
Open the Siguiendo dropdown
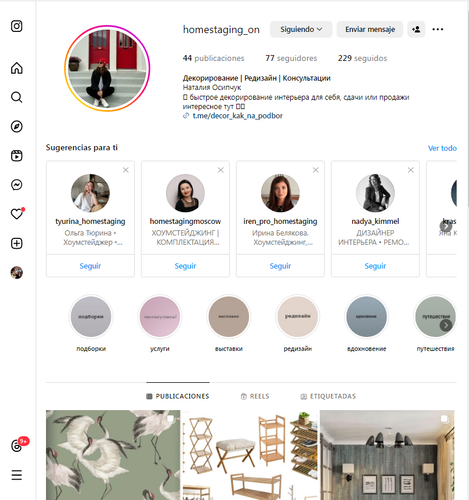301,29
